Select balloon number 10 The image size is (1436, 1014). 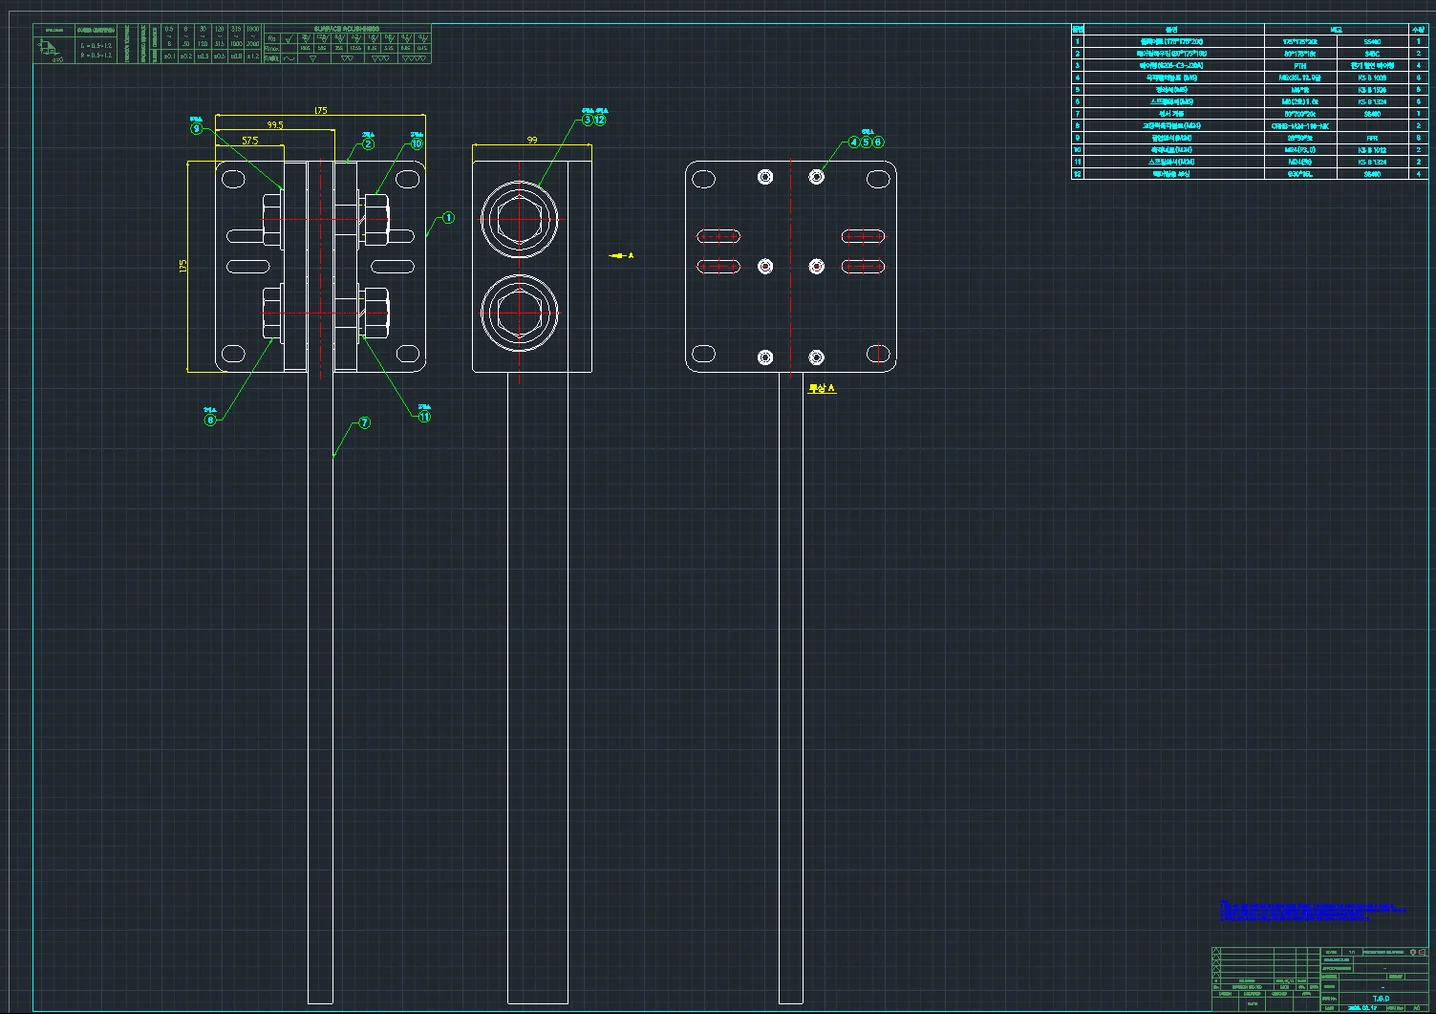pos(416,144)
